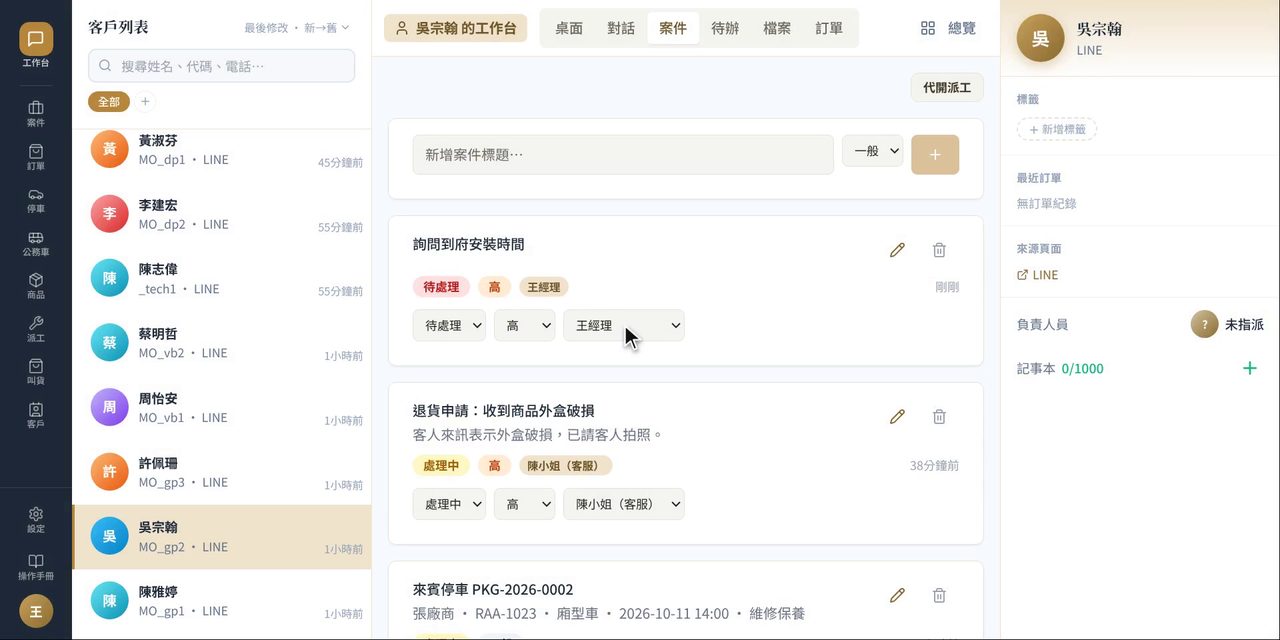
Task: Select customer 蔡明哲 in the list
Action: (x=222, y=342)
